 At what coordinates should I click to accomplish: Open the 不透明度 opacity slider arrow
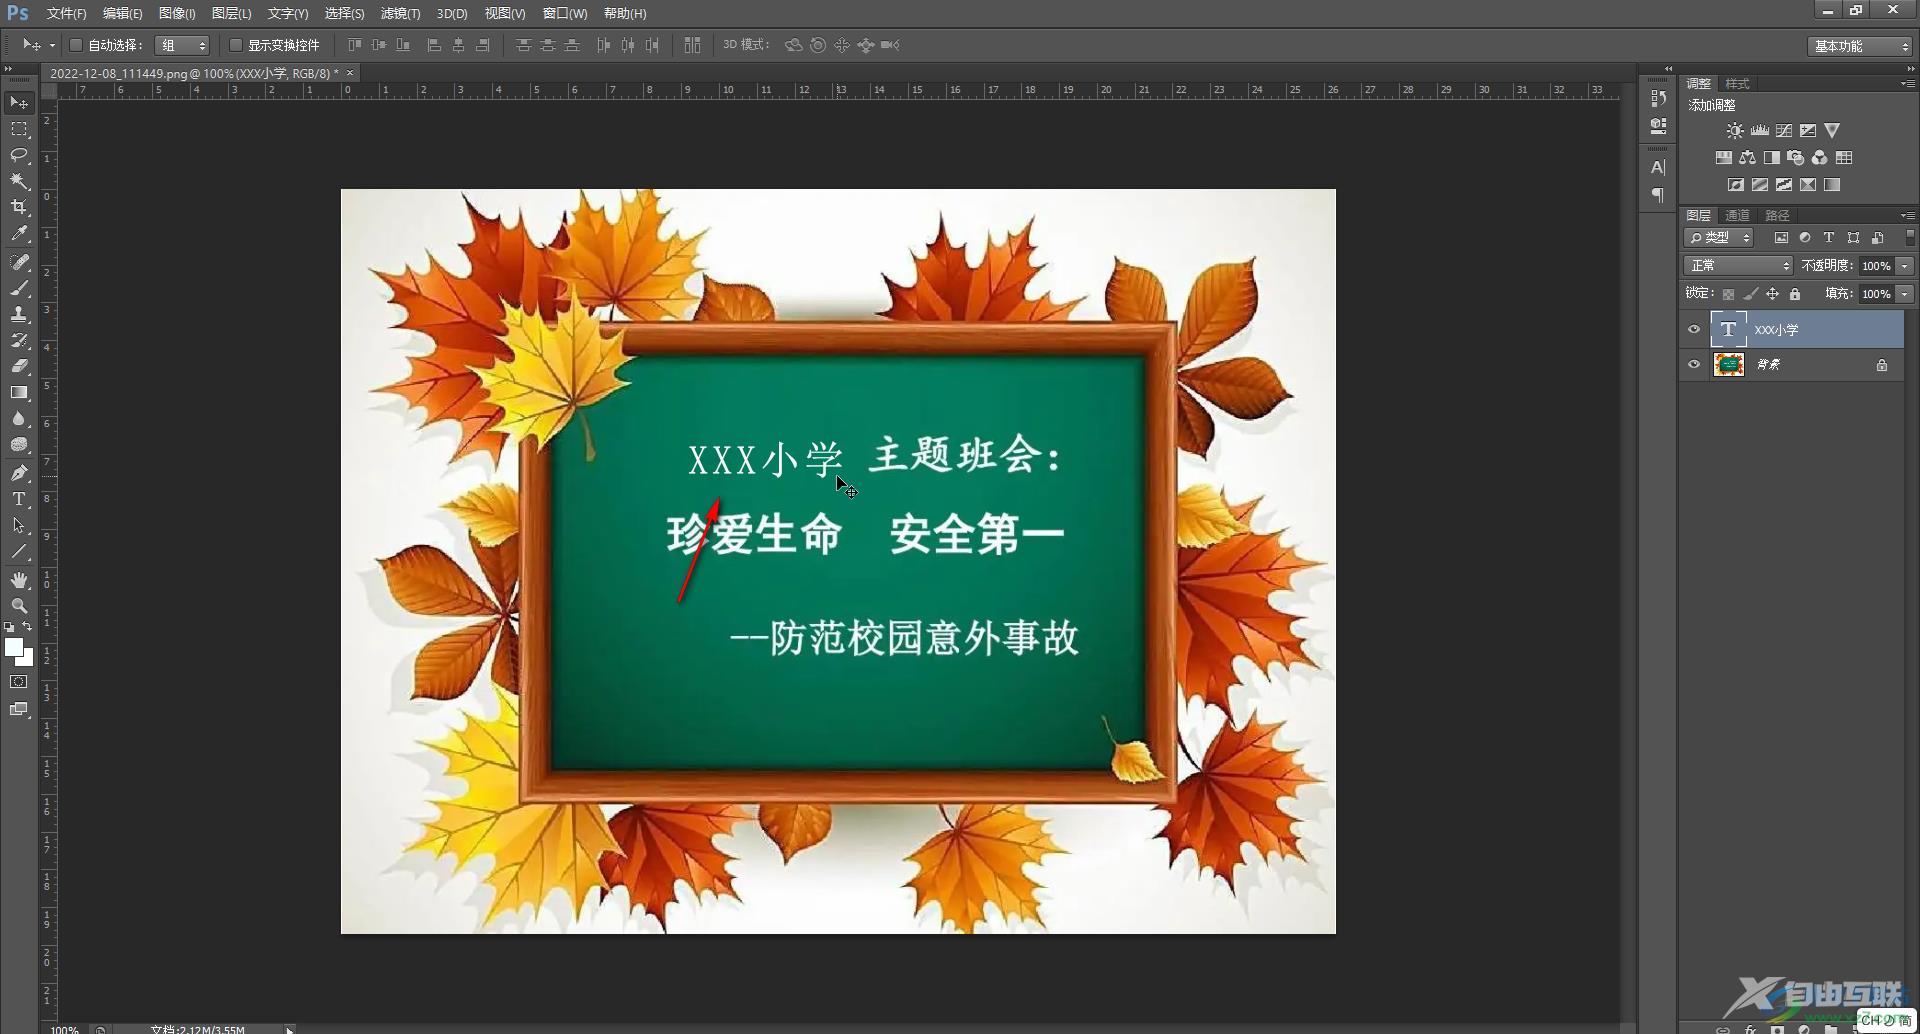(x=1905, y=266)
